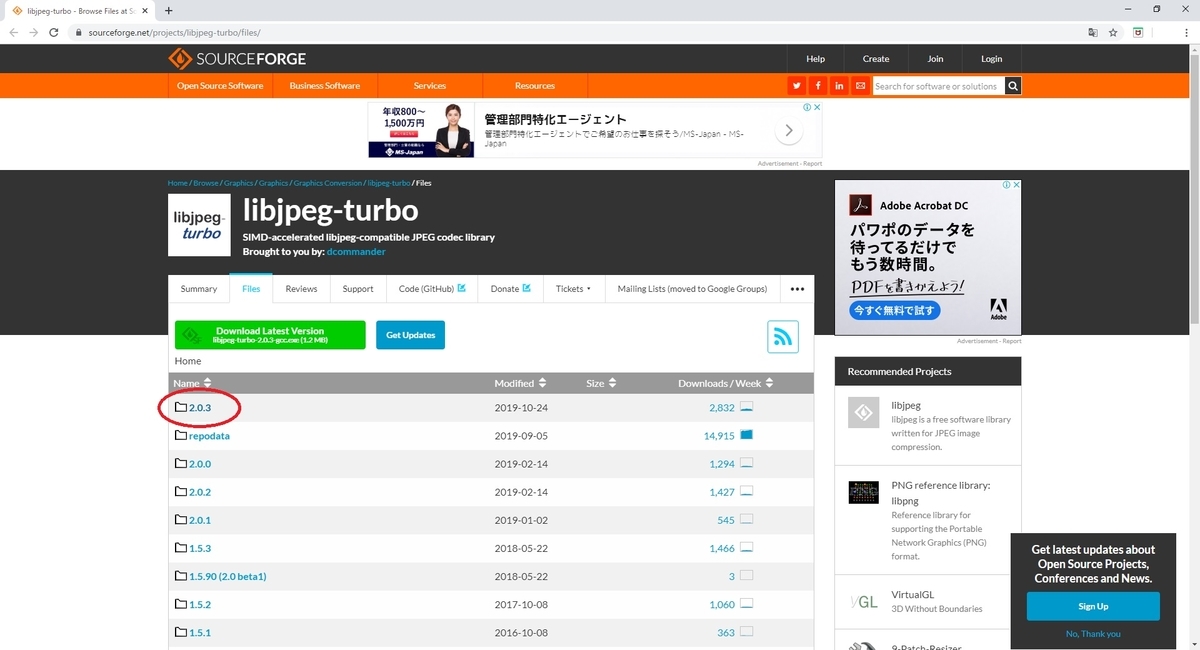Click the Download Latest Version button
1200x650 pixels.
pos(271,334)
